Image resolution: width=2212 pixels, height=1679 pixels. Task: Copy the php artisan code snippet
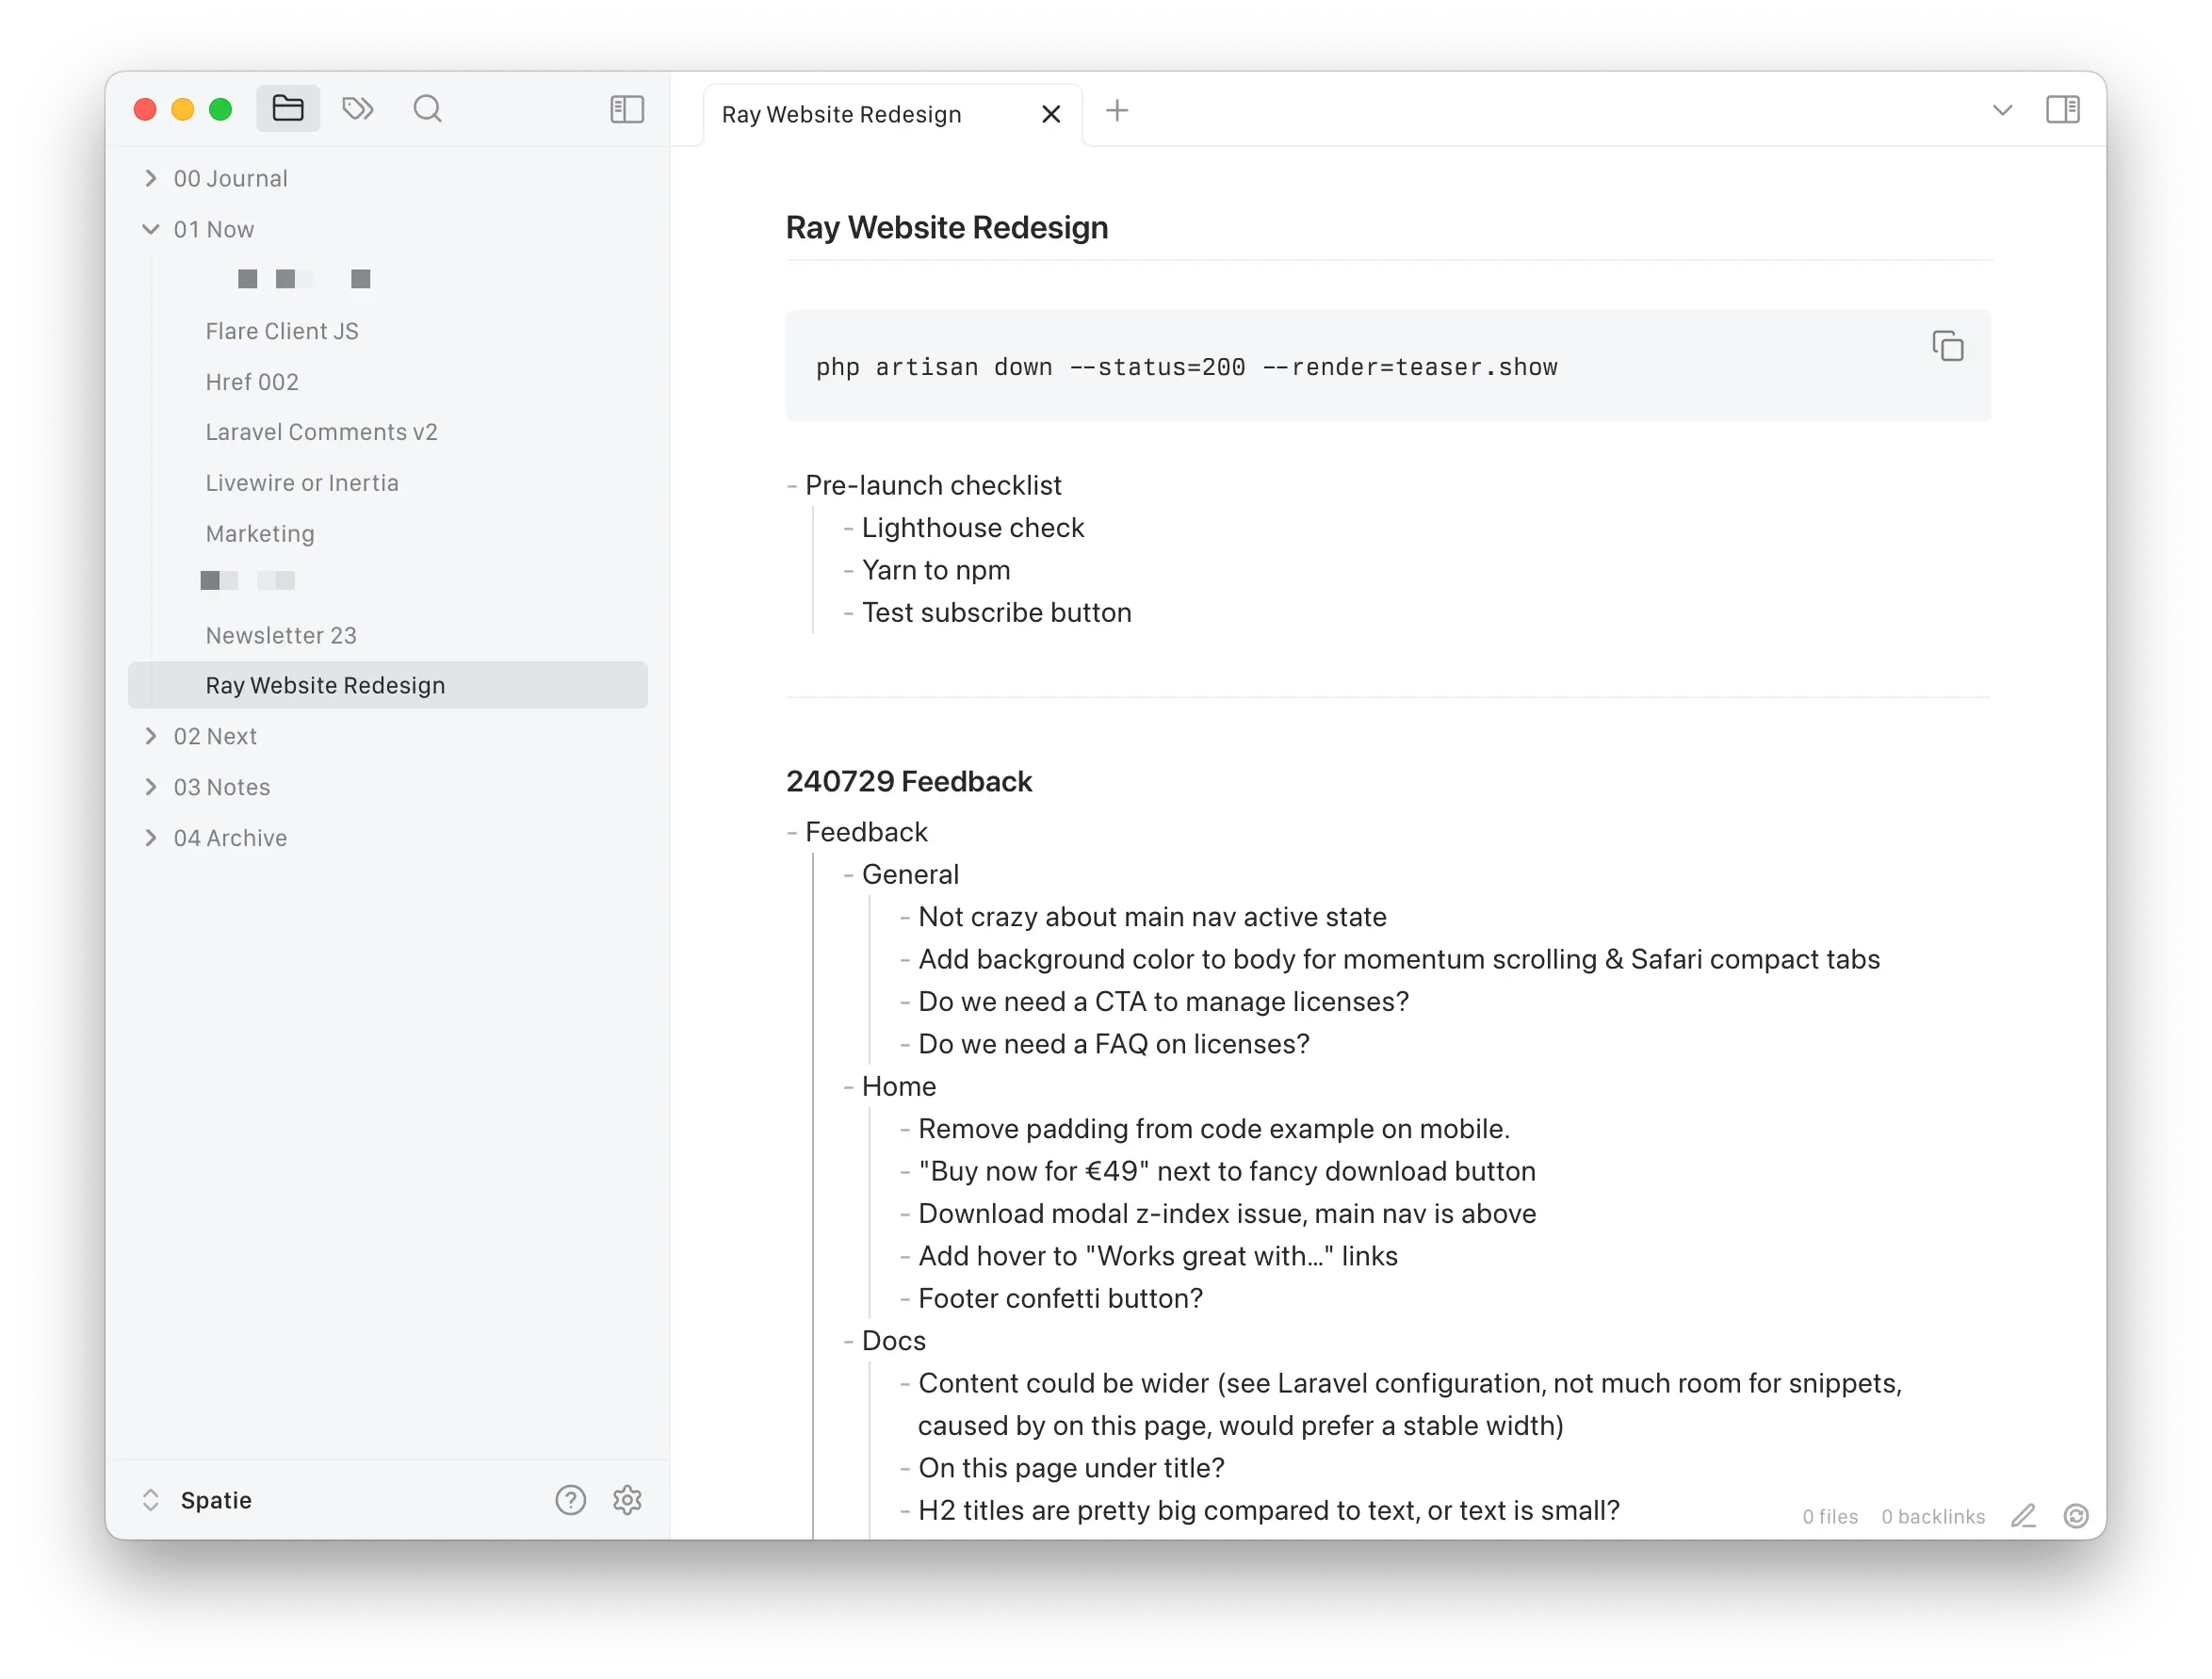point(1949,346)
